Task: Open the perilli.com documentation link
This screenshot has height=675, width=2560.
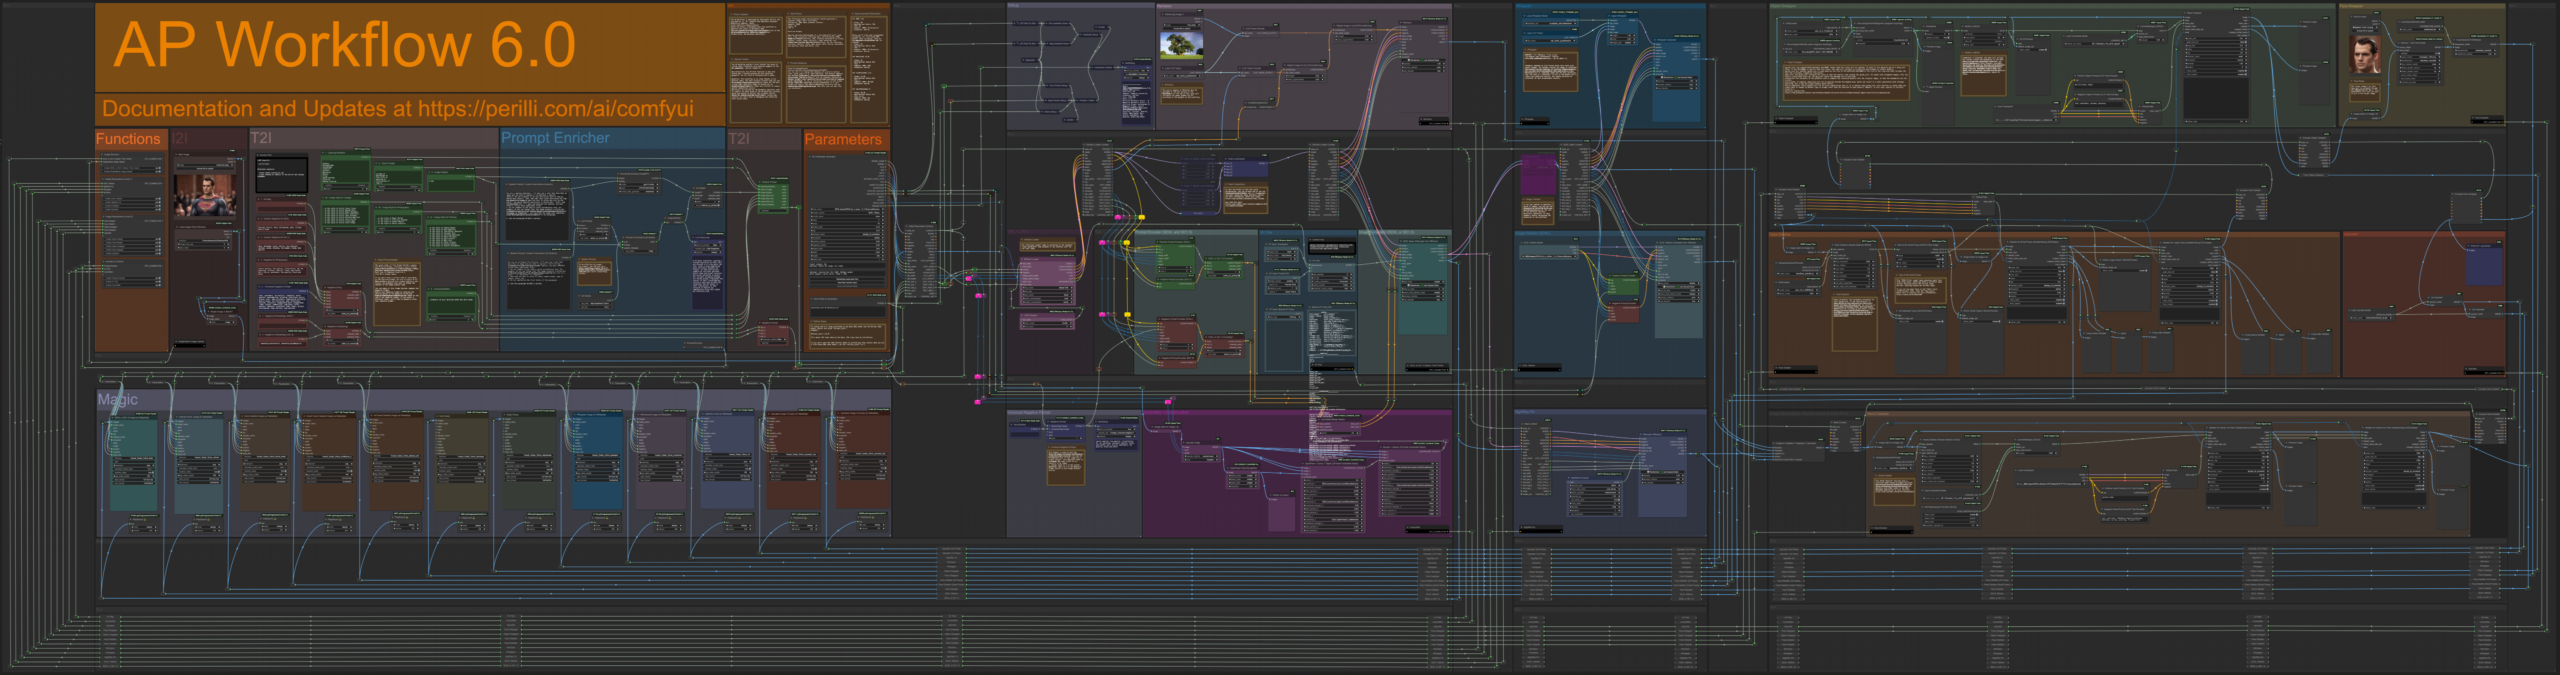Action: (555, 109)
